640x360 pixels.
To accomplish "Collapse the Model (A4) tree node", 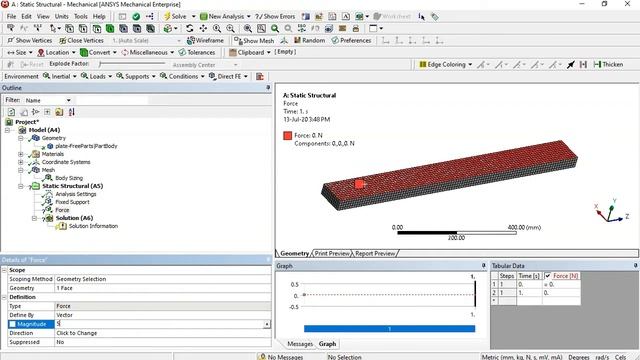I will coord(7,130).
